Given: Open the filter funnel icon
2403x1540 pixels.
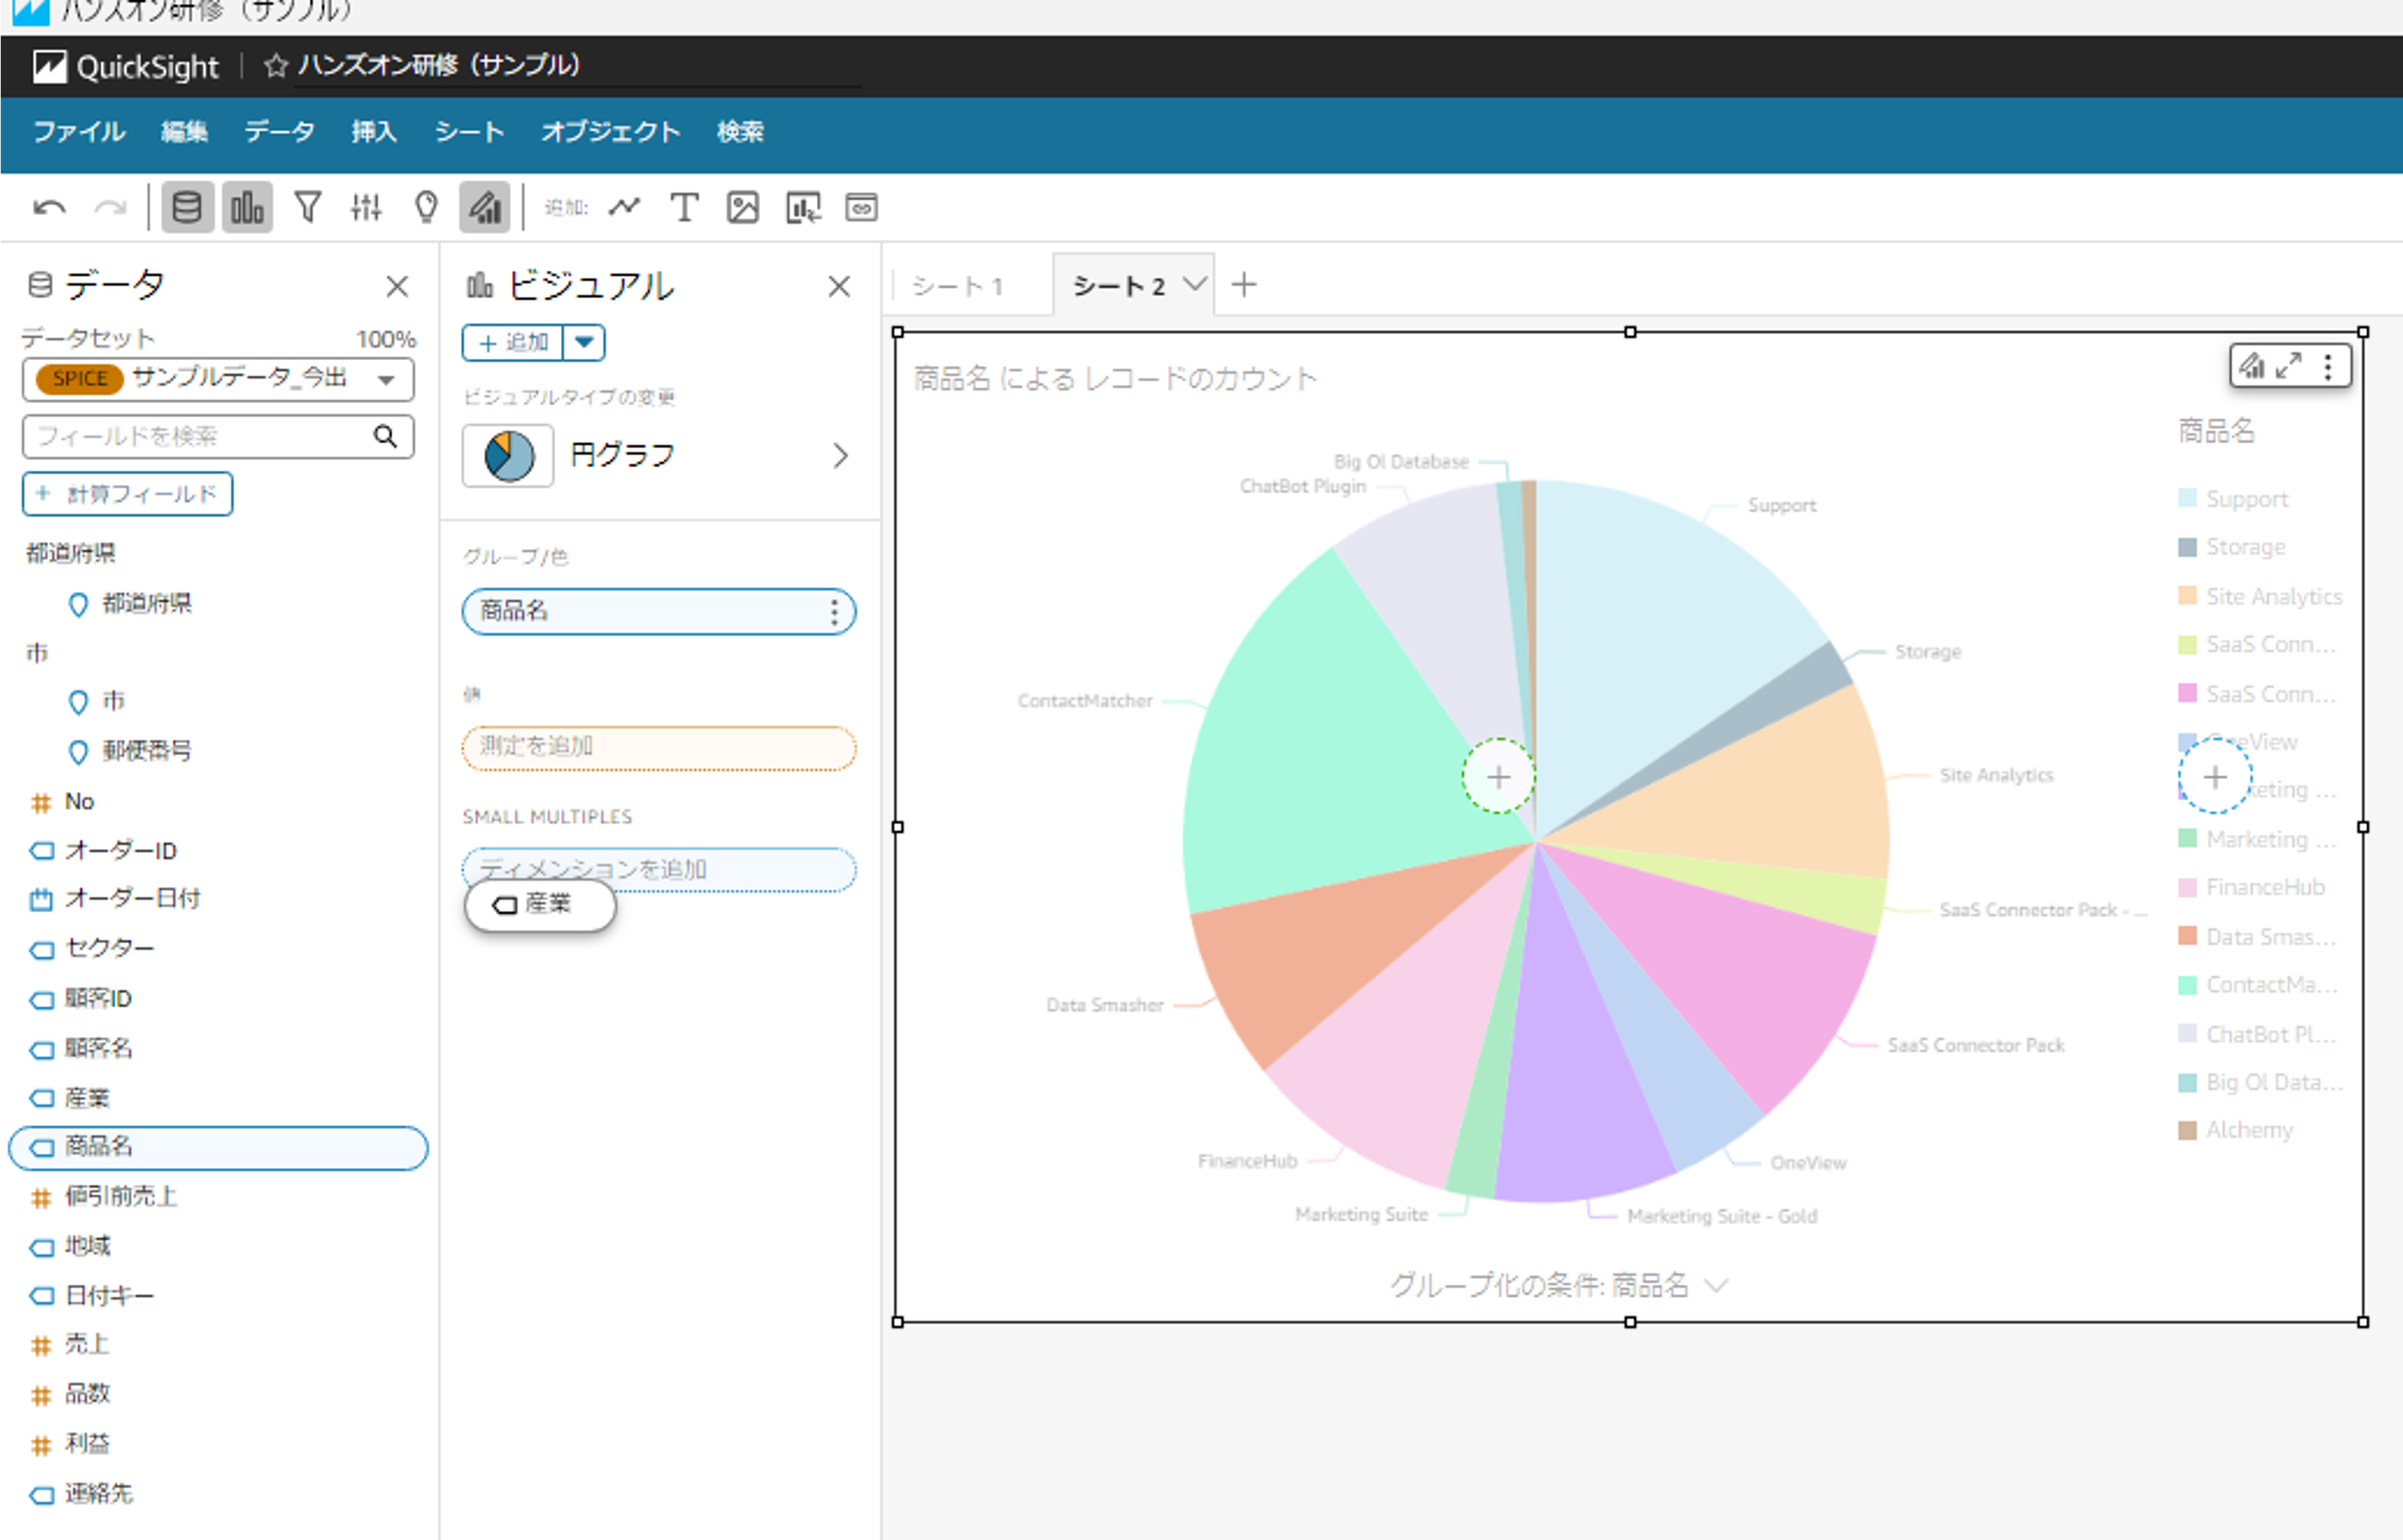Looking at the screenshot, I should tap(307, 208).
